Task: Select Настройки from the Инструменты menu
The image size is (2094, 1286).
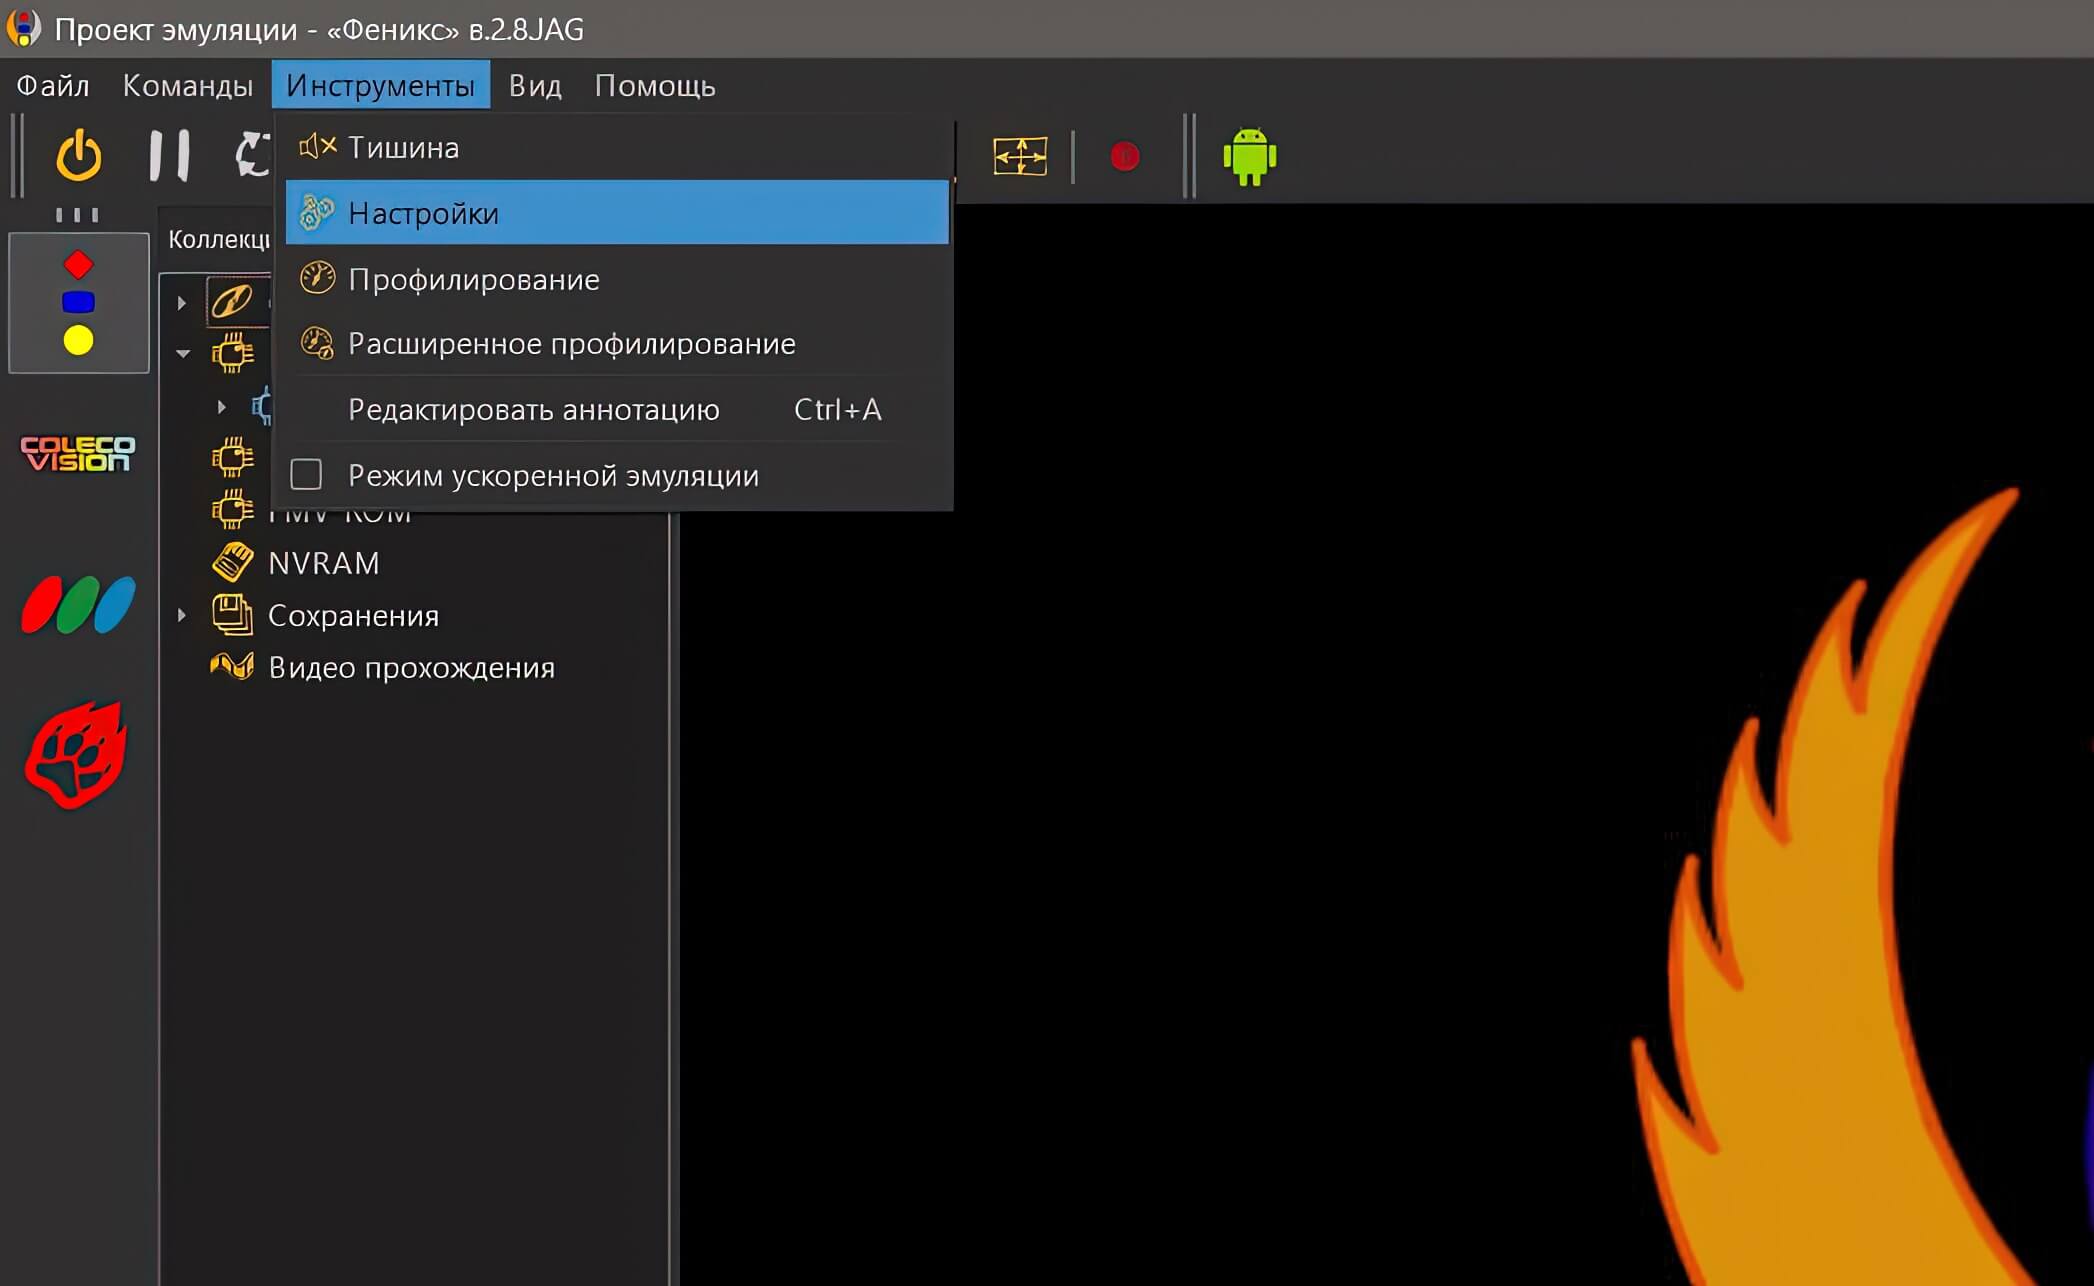Action: pyautogui.click(x=422, y=213)
